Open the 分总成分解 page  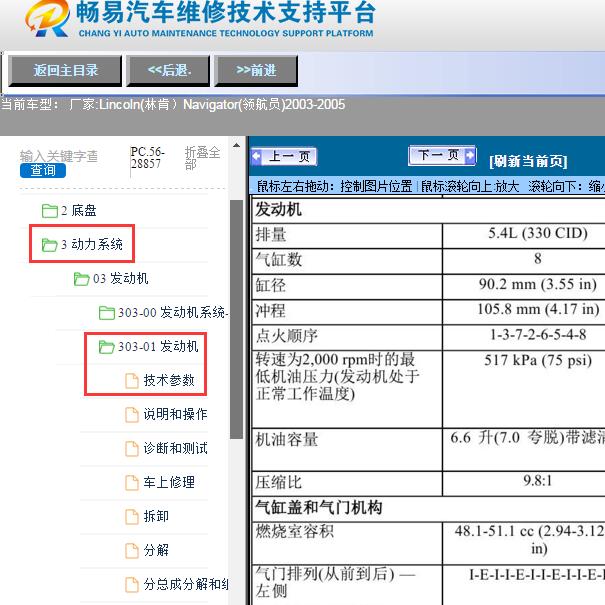point(186,585)
